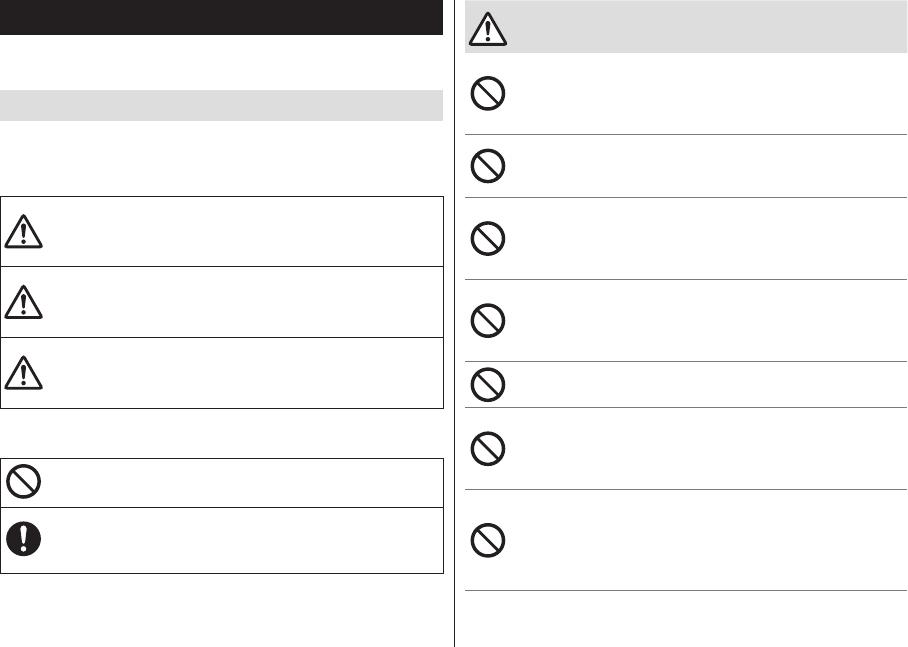Click the vertical divider line between the two columns
This screenshot has height=647, width=908.
point(455,323)
